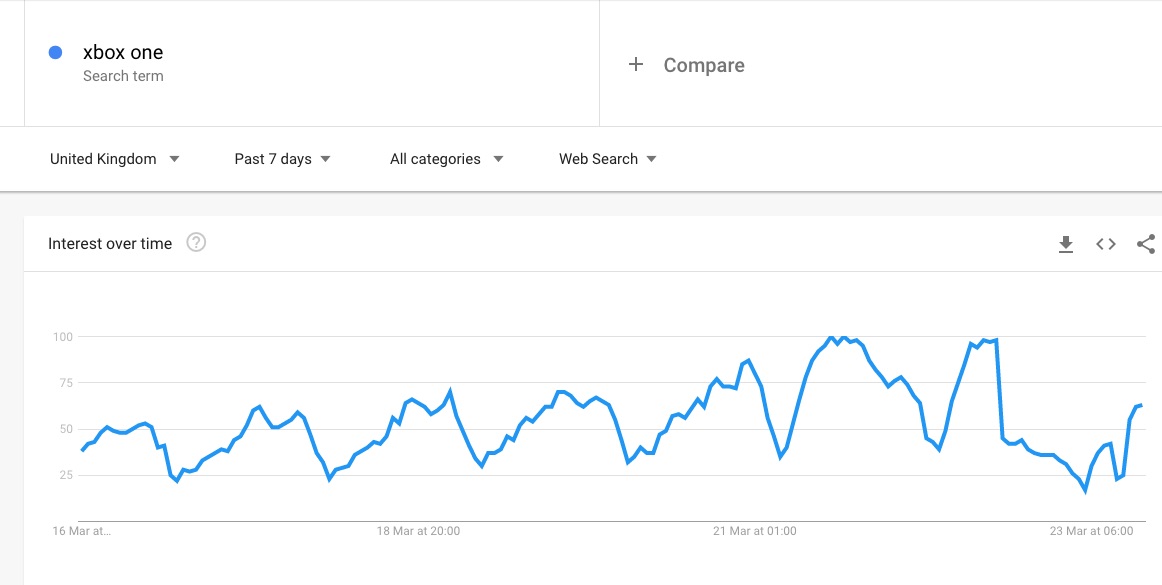Click the 21 Mar at 01:00 axis label
This screenshot has width=1162, height=585.
pyautogui.click(x=755, y=531)
